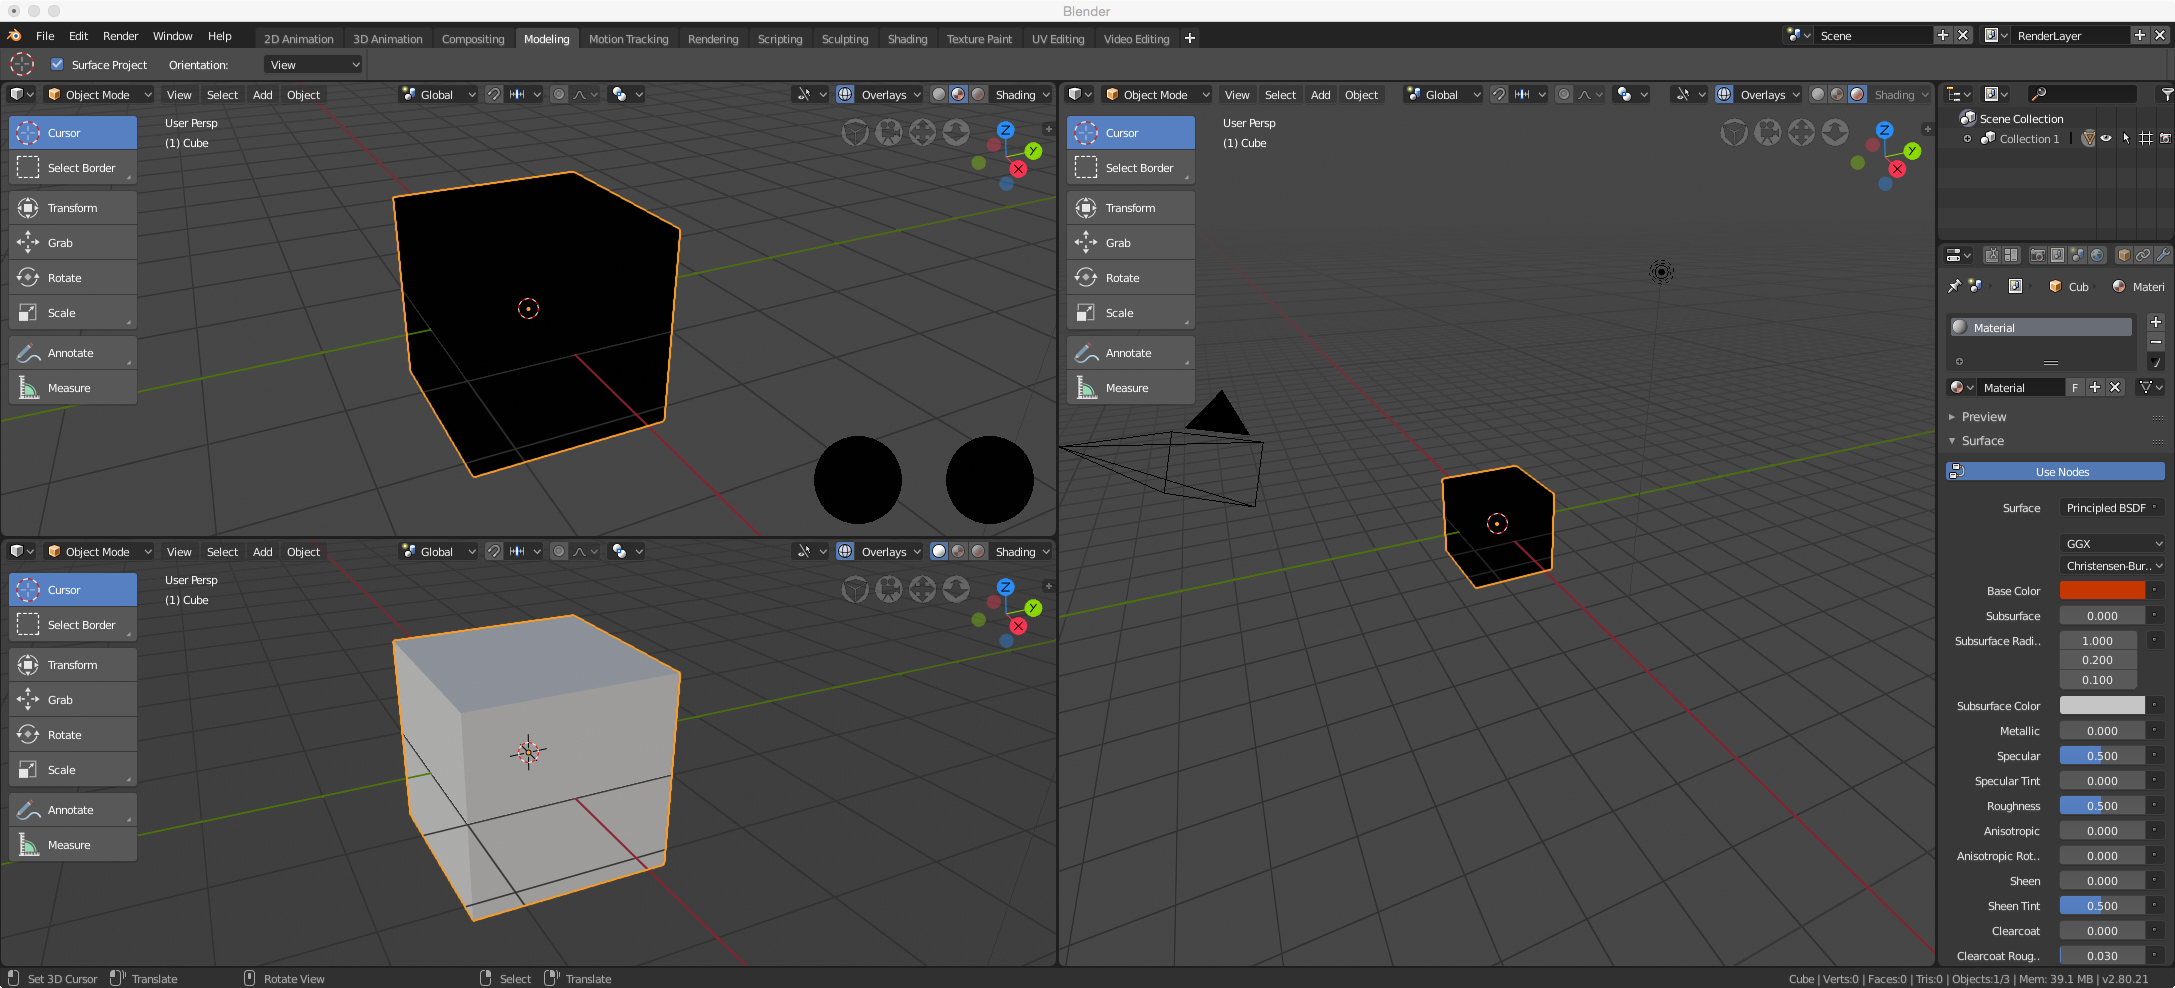Open Overlays popover in right viewport
Image resolution: width=2175 pixels, height=988 pixels.
tap(1769, 95)
